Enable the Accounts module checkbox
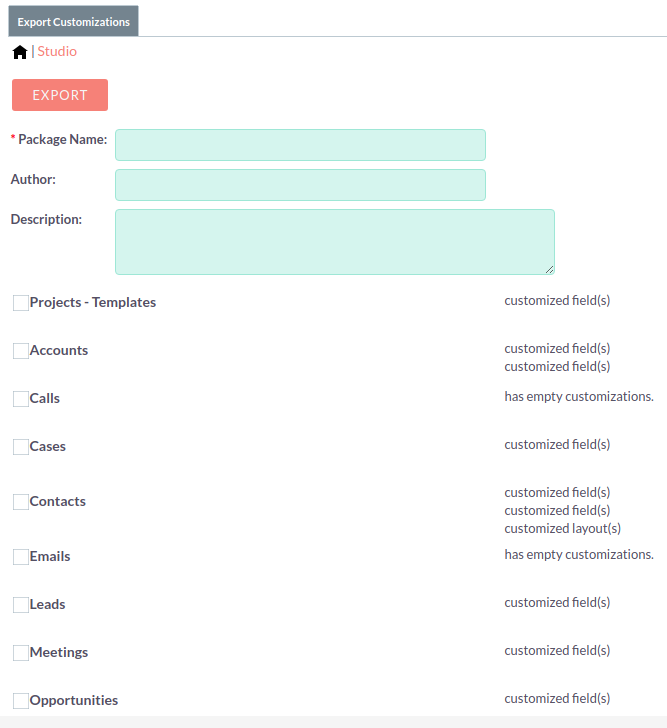Viewport: 667px width, 728px height. click(x=21, y=351)
